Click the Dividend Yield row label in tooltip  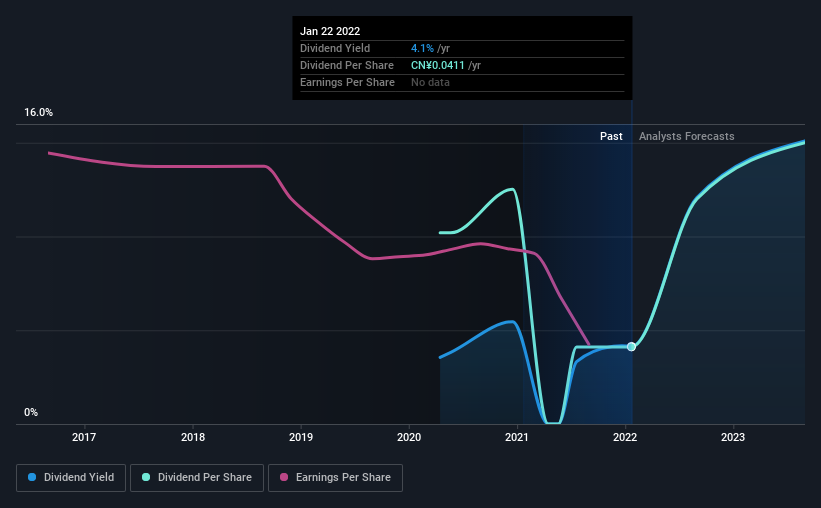coord(335,48)
